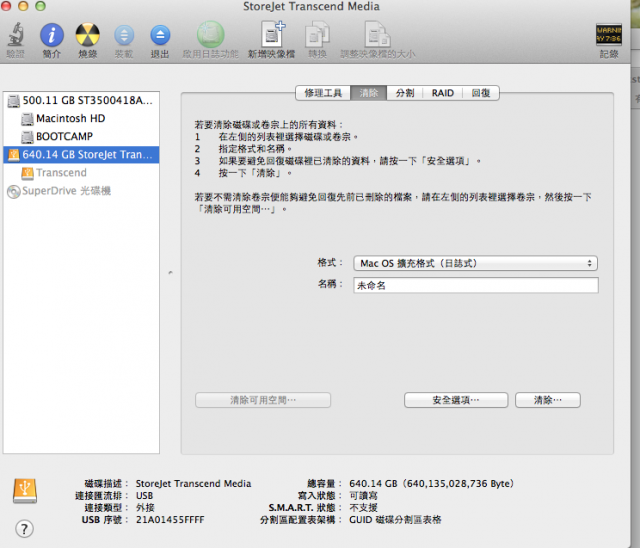
Task: Click the Burn (燒錄) radiation icon
Action: [87, 35]
